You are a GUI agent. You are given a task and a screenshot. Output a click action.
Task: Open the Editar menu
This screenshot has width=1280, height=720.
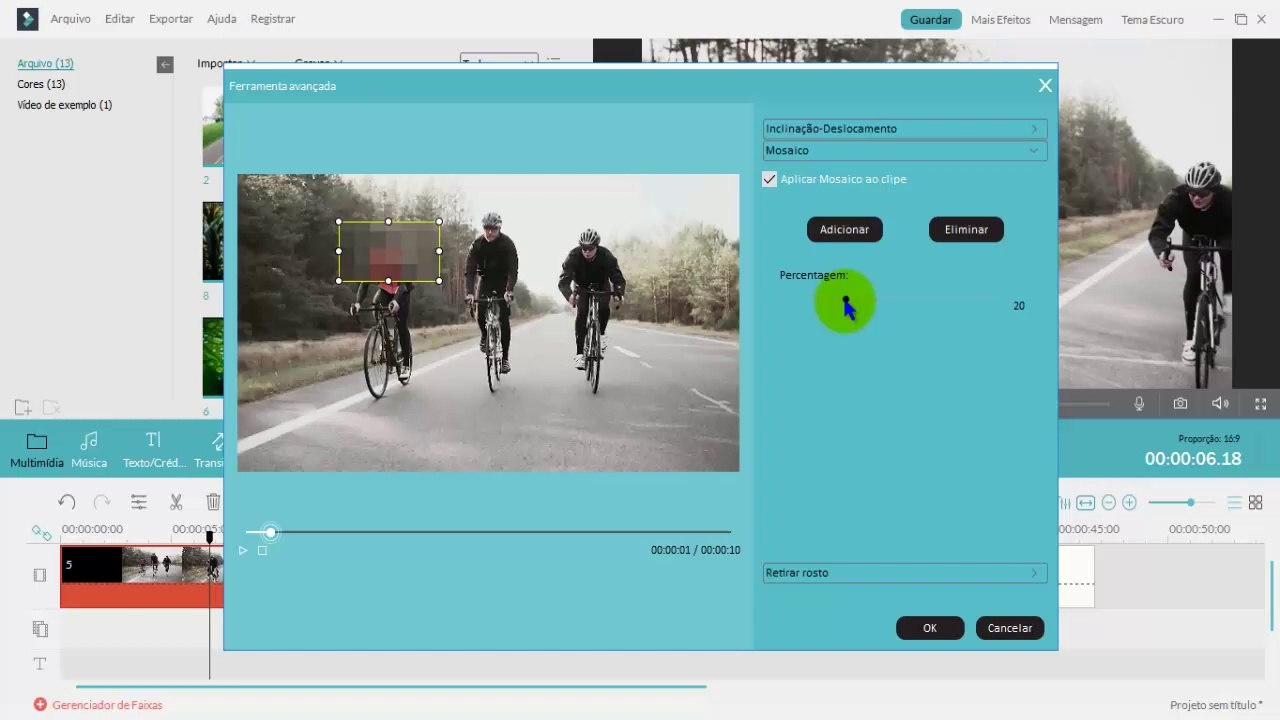[x=120, y=19]
